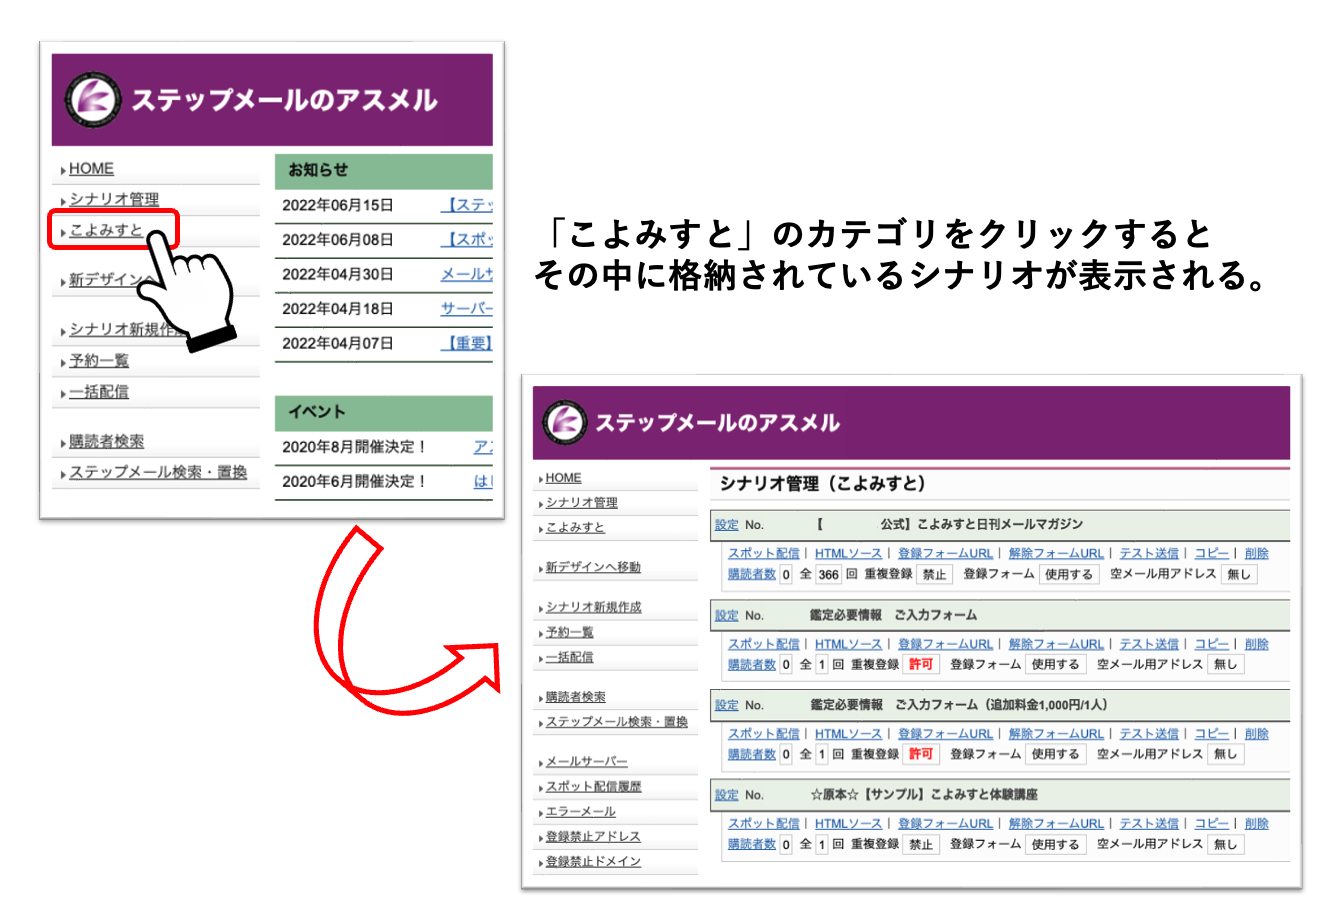
Task: Open メールサーバー in the scenario page sidebar
Action: 587,762
